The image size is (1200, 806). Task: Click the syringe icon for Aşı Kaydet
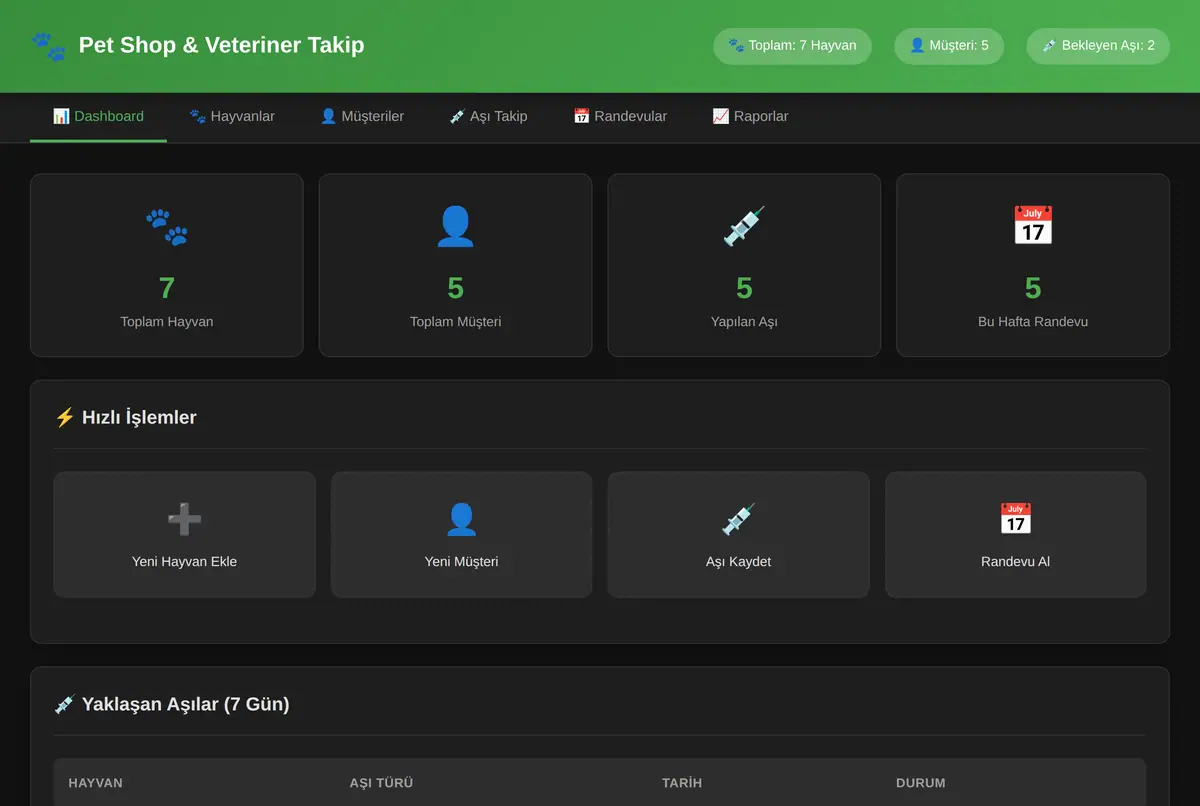(739, 519)
